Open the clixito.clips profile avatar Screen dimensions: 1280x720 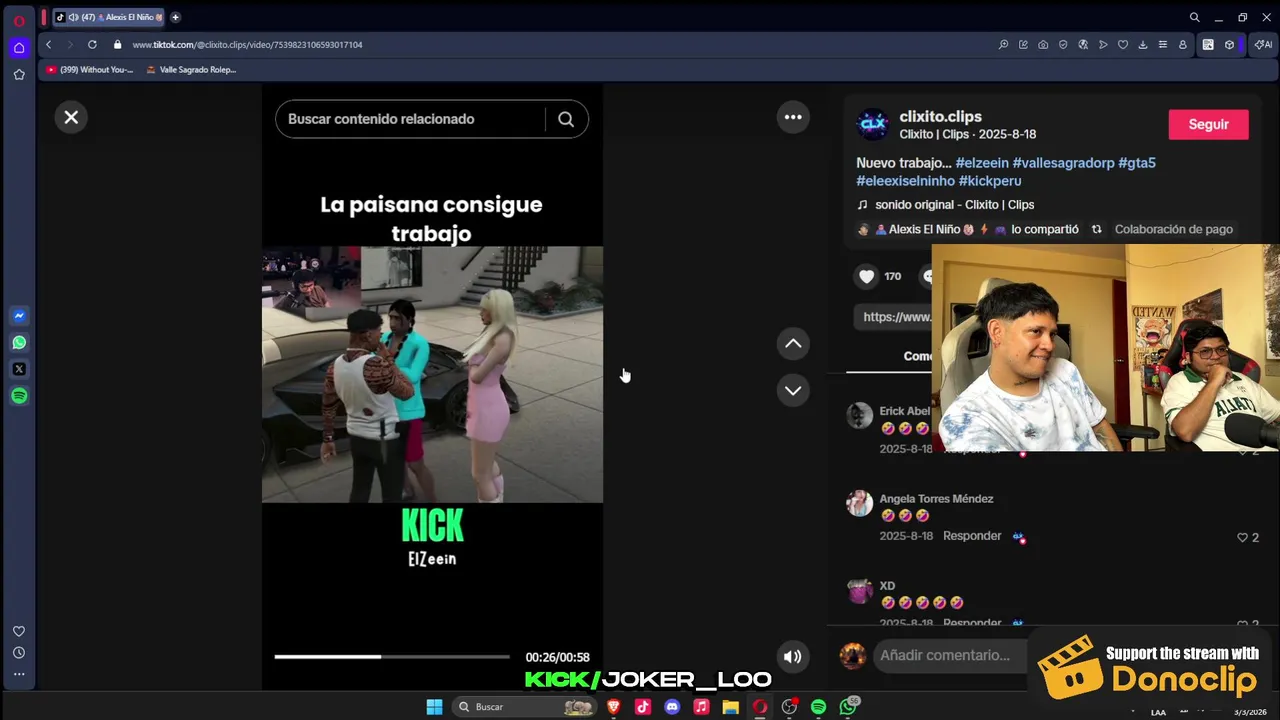tap(873, 124)
